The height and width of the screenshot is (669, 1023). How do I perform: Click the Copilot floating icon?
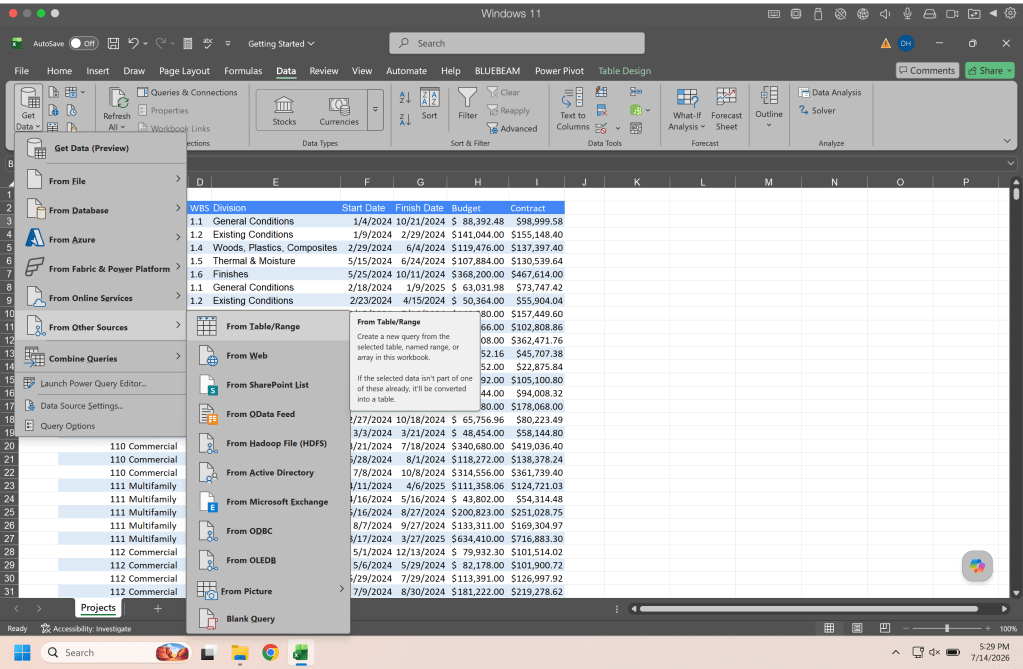point(977,566)
